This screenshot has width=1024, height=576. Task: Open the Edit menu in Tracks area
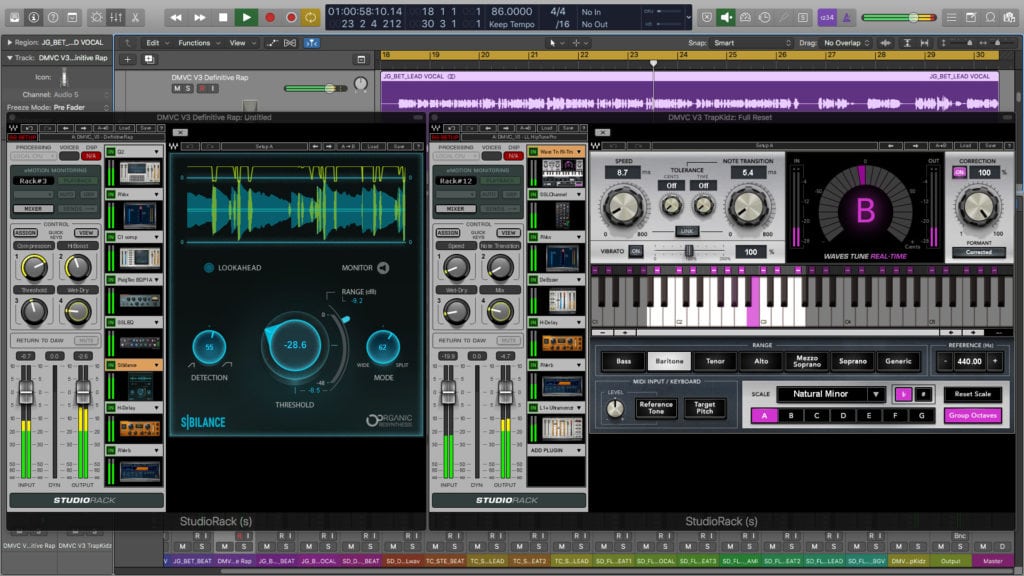pyautogui.click(x=157, y=43)
